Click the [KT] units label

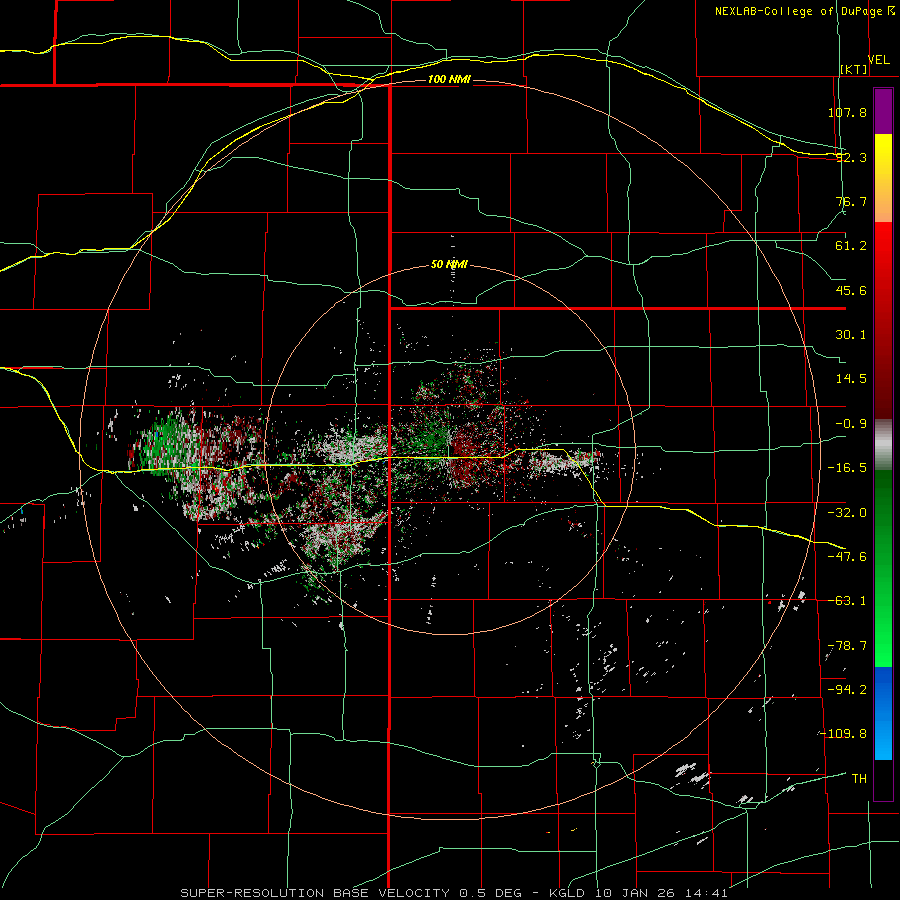tap(854, 69)
